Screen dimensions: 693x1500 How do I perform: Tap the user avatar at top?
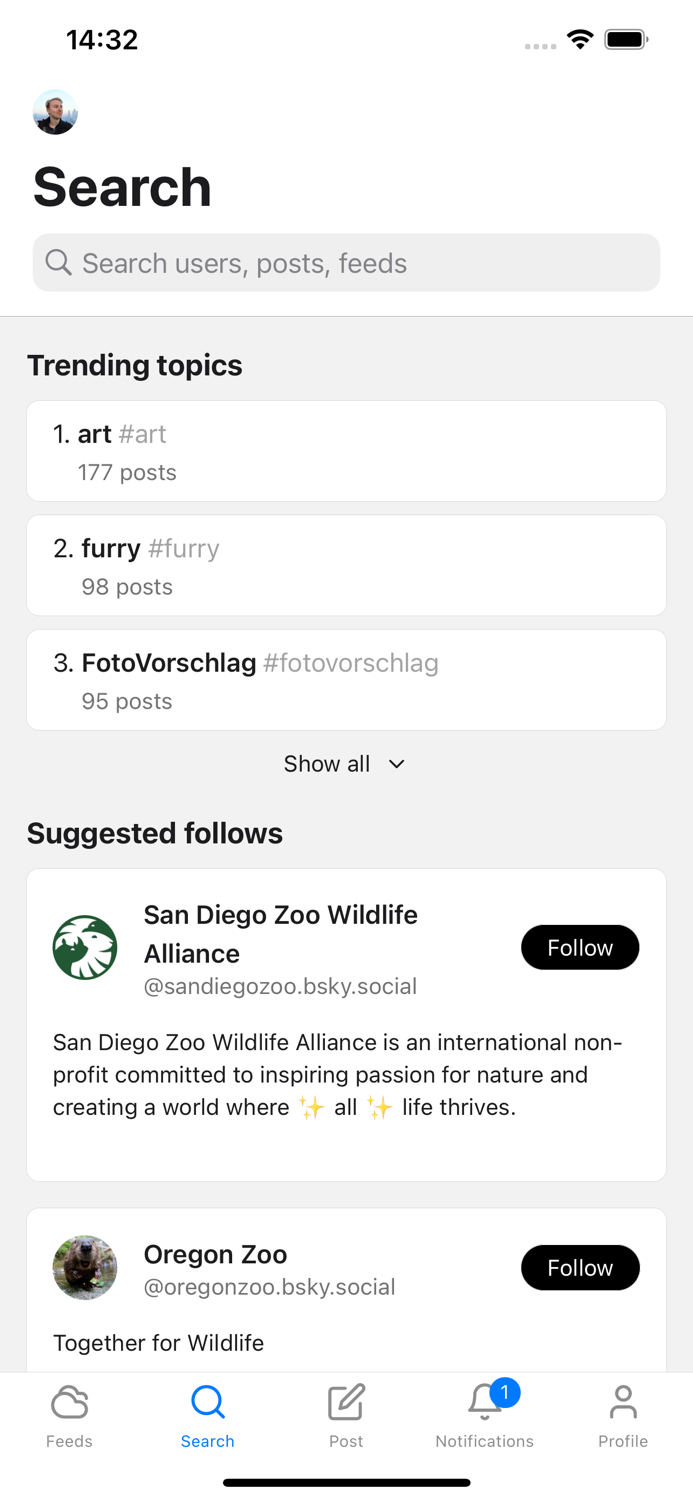pyautogui.click(x=55, y=112)
